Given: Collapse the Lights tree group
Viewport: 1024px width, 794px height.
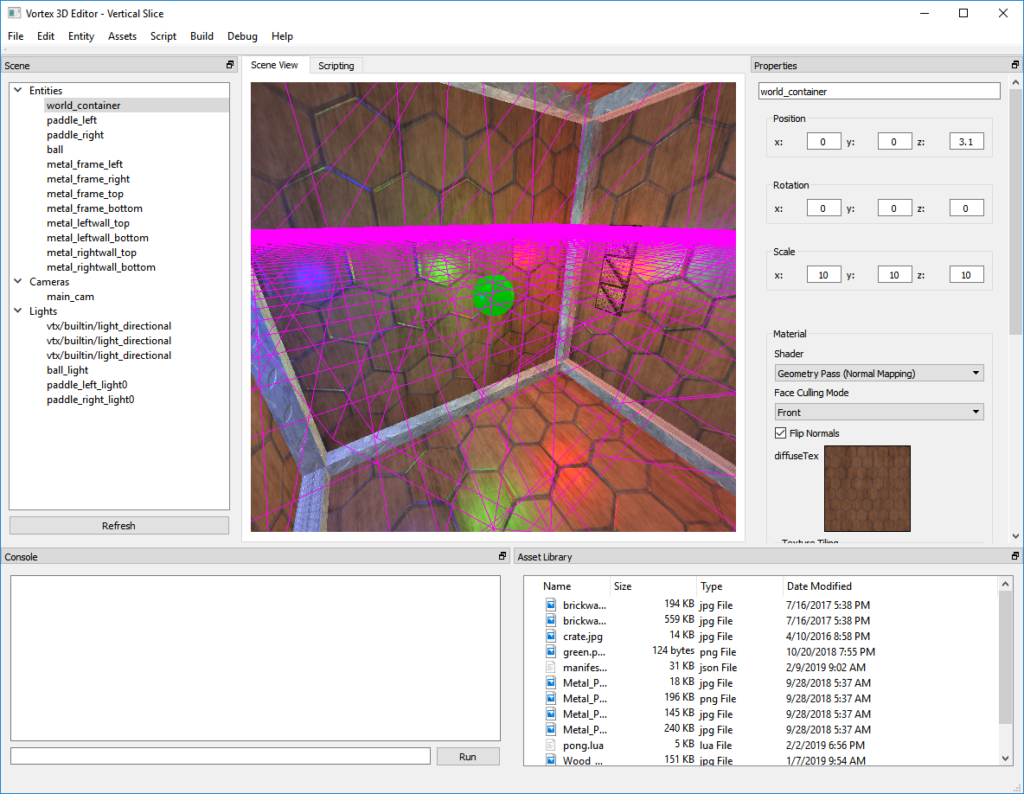Looking at the screenshot, I should pos(19,311).
